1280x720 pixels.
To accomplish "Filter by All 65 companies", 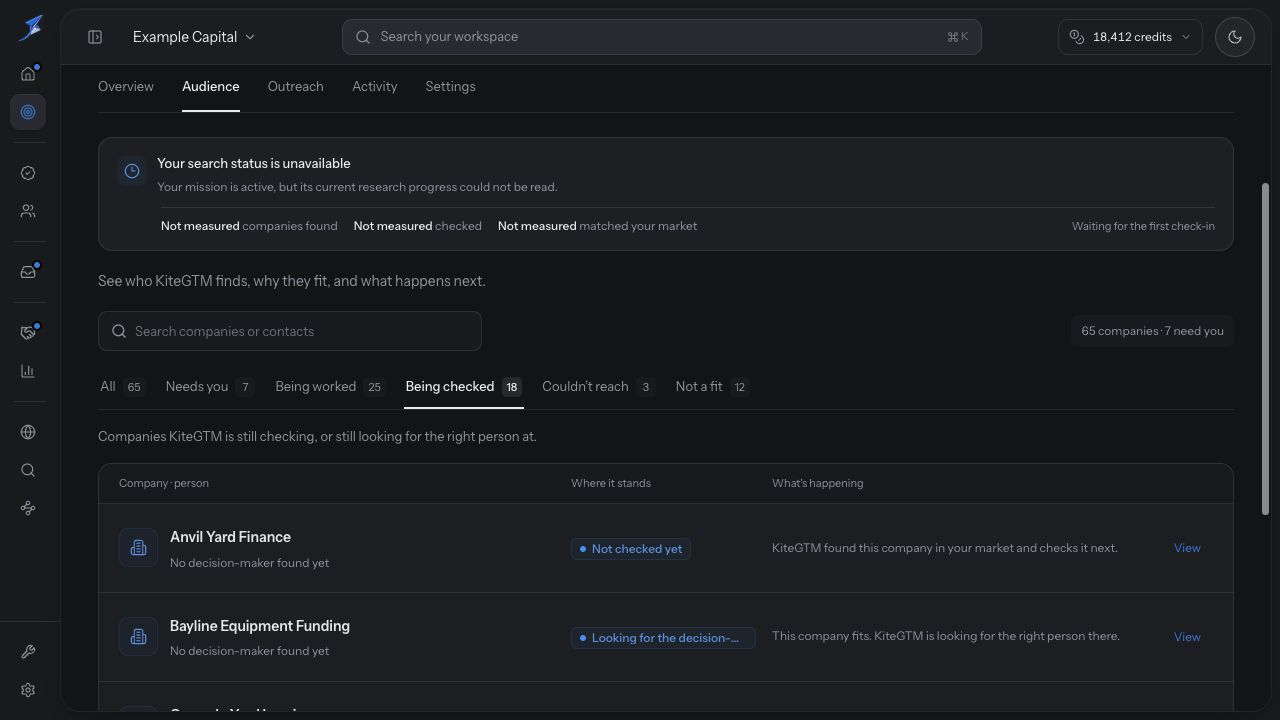I will click(x=122, y=387).
